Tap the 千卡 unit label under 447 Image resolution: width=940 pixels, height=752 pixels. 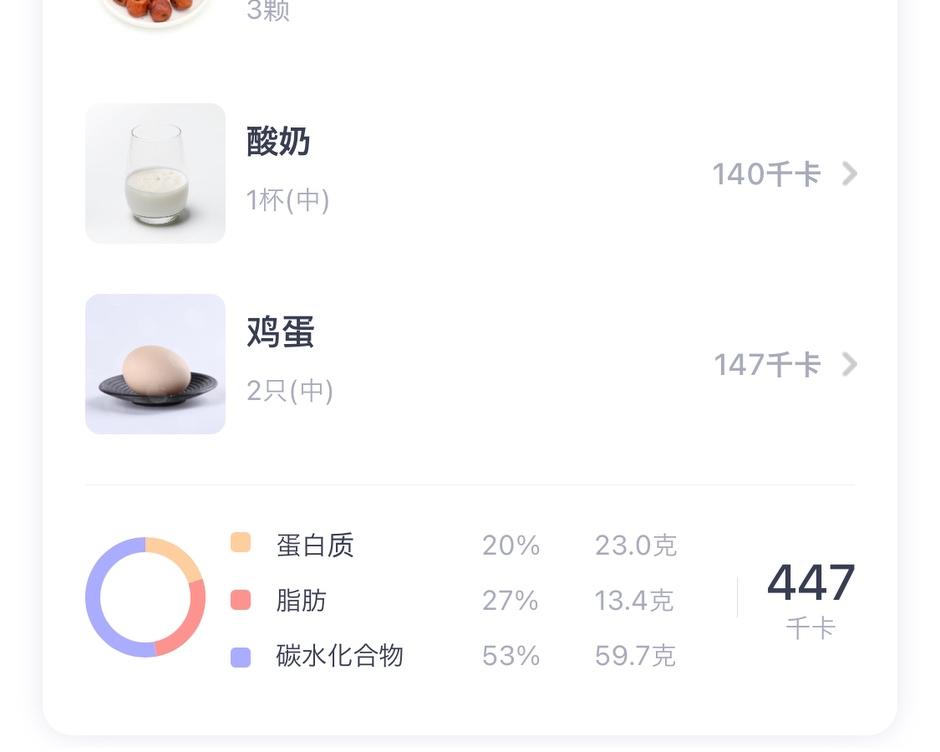pos(811,627)
